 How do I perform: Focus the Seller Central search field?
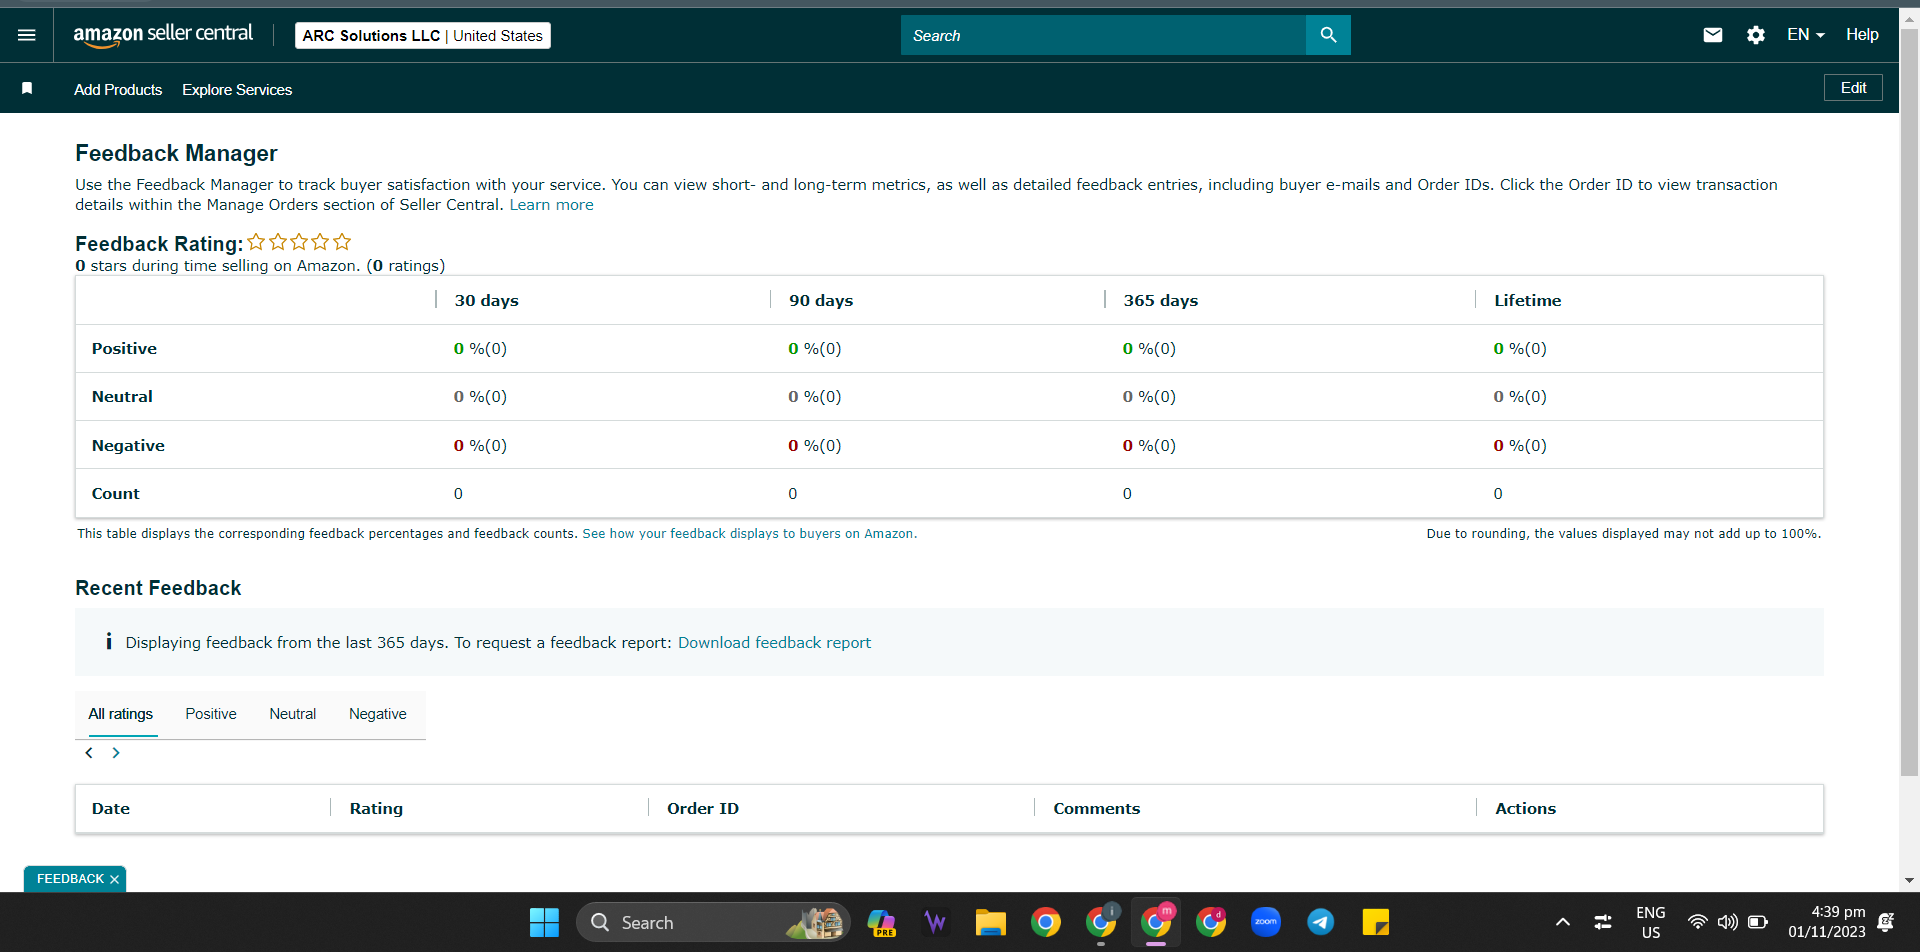(1103, 35)
